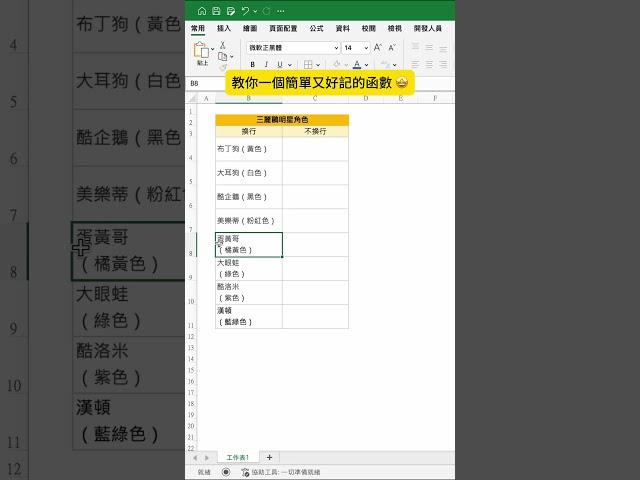Select the cell 漢頓（藍綠色）
This screenshot has width=640, height=480.
pos(249,316)
